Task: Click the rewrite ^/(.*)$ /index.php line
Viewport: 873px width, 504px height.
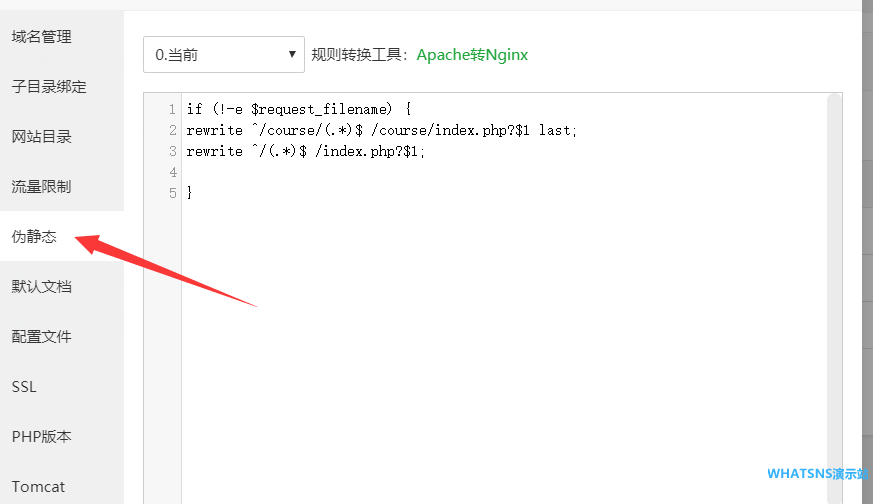Action: click(306, 151)
